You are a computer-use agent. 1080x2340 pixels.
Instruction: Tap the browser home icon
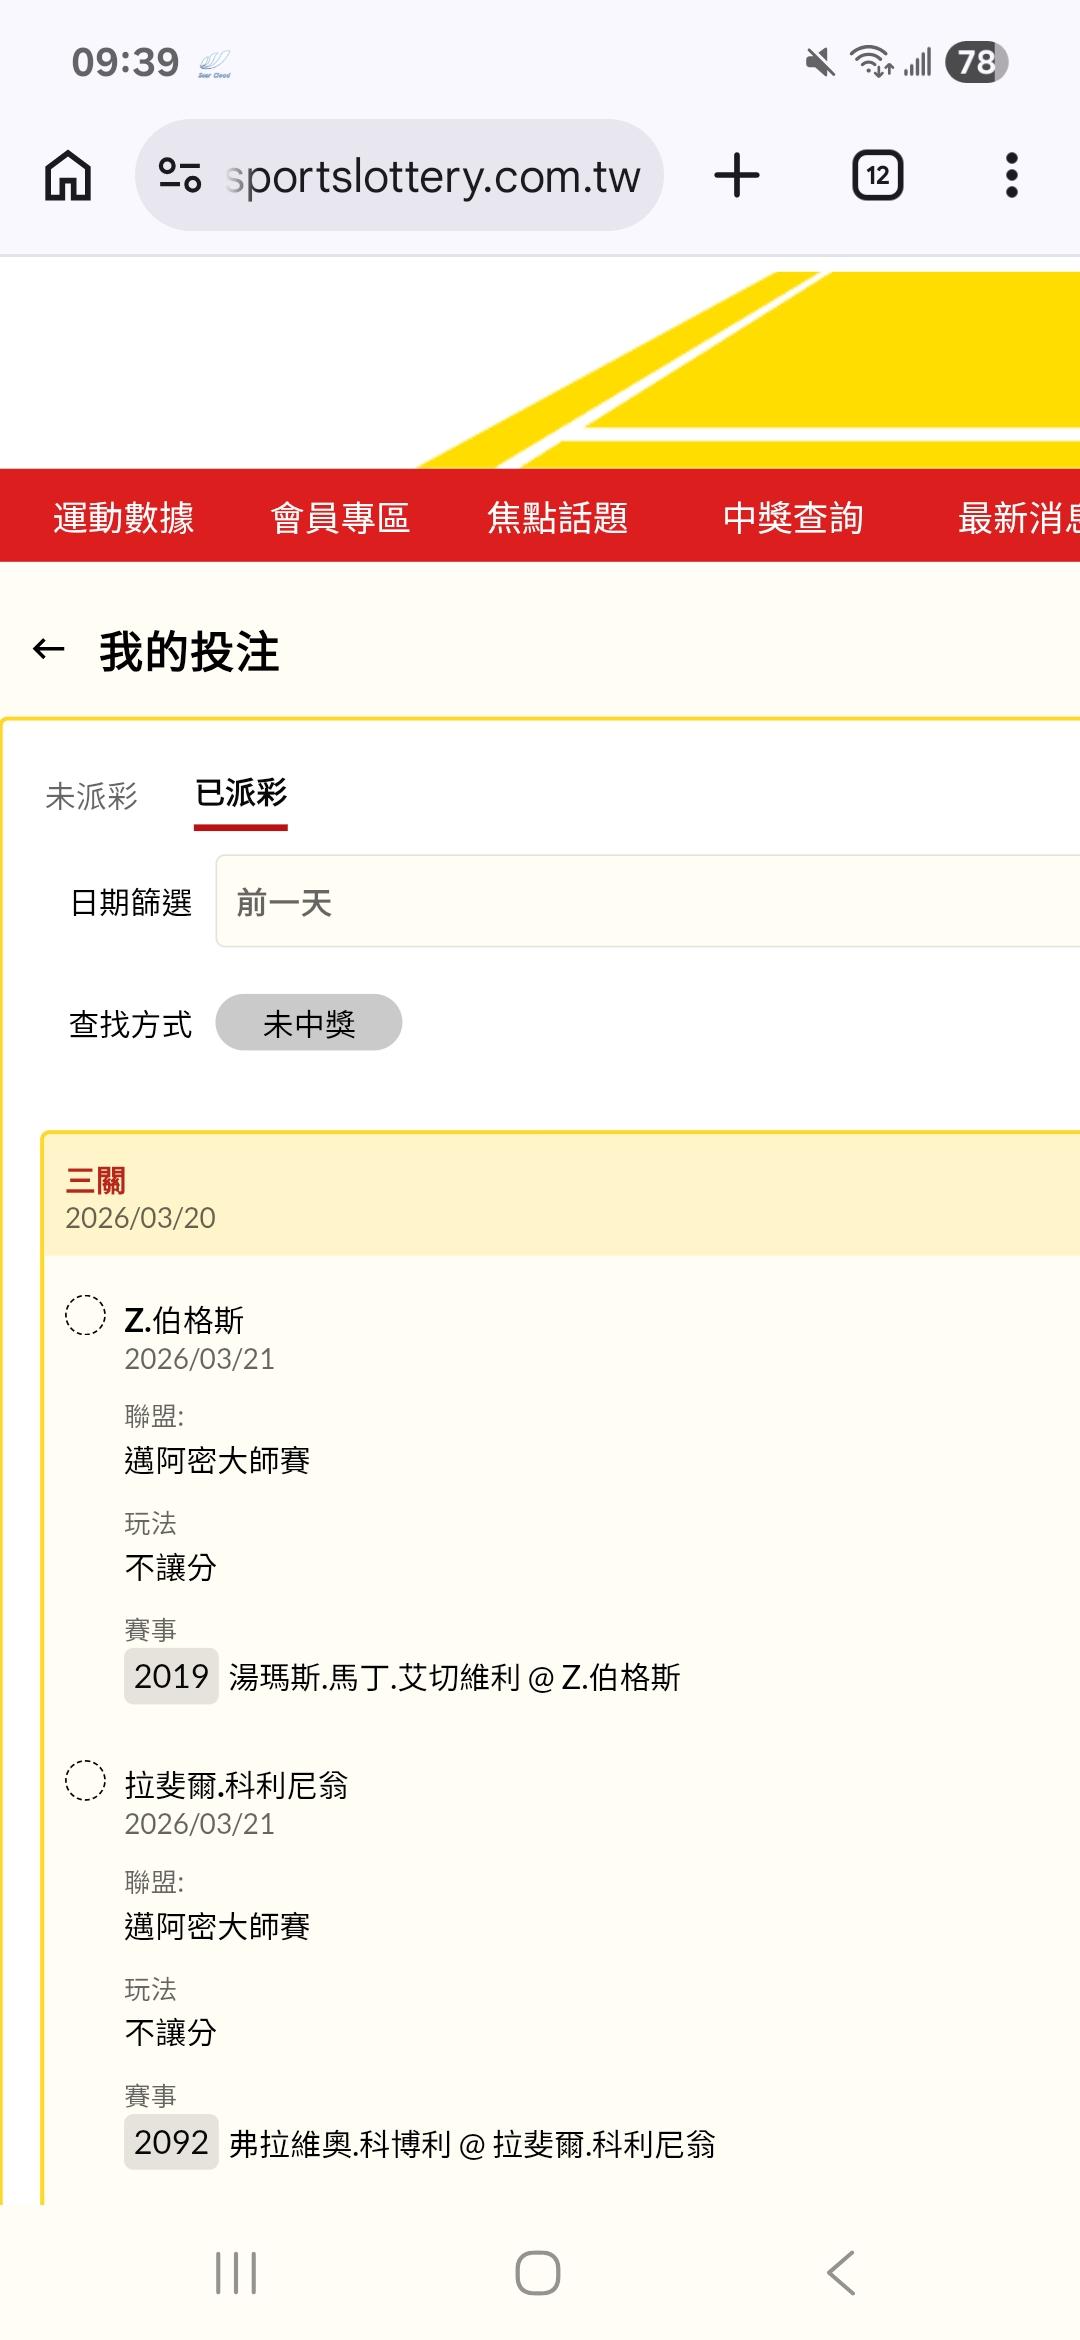[x=68, y=176]
